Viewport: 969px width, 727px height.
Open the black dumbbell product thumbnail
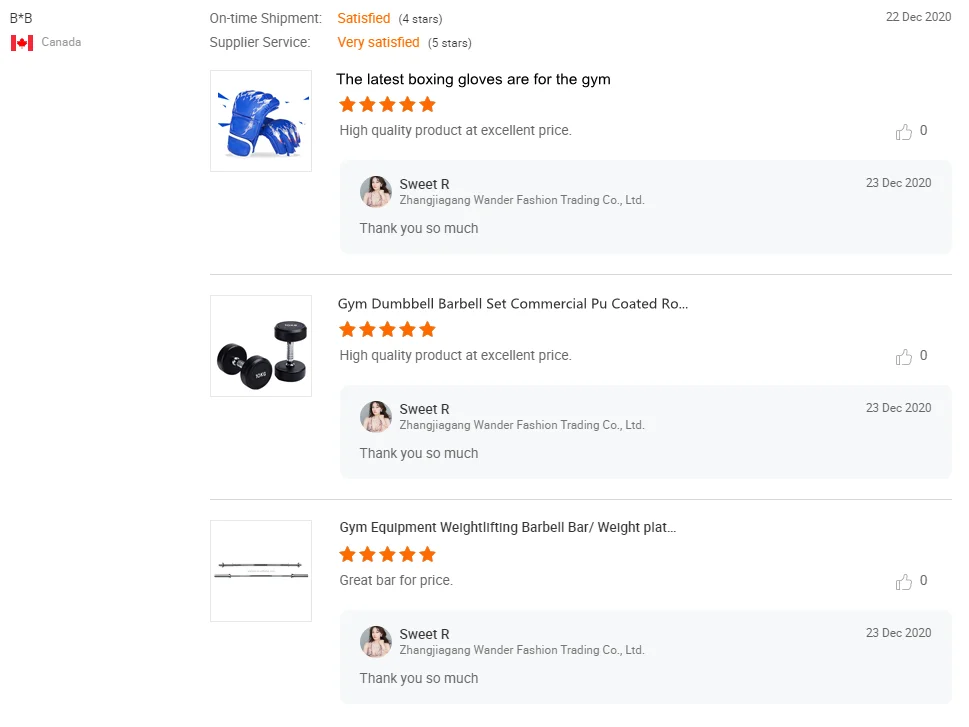click(260, 346)
